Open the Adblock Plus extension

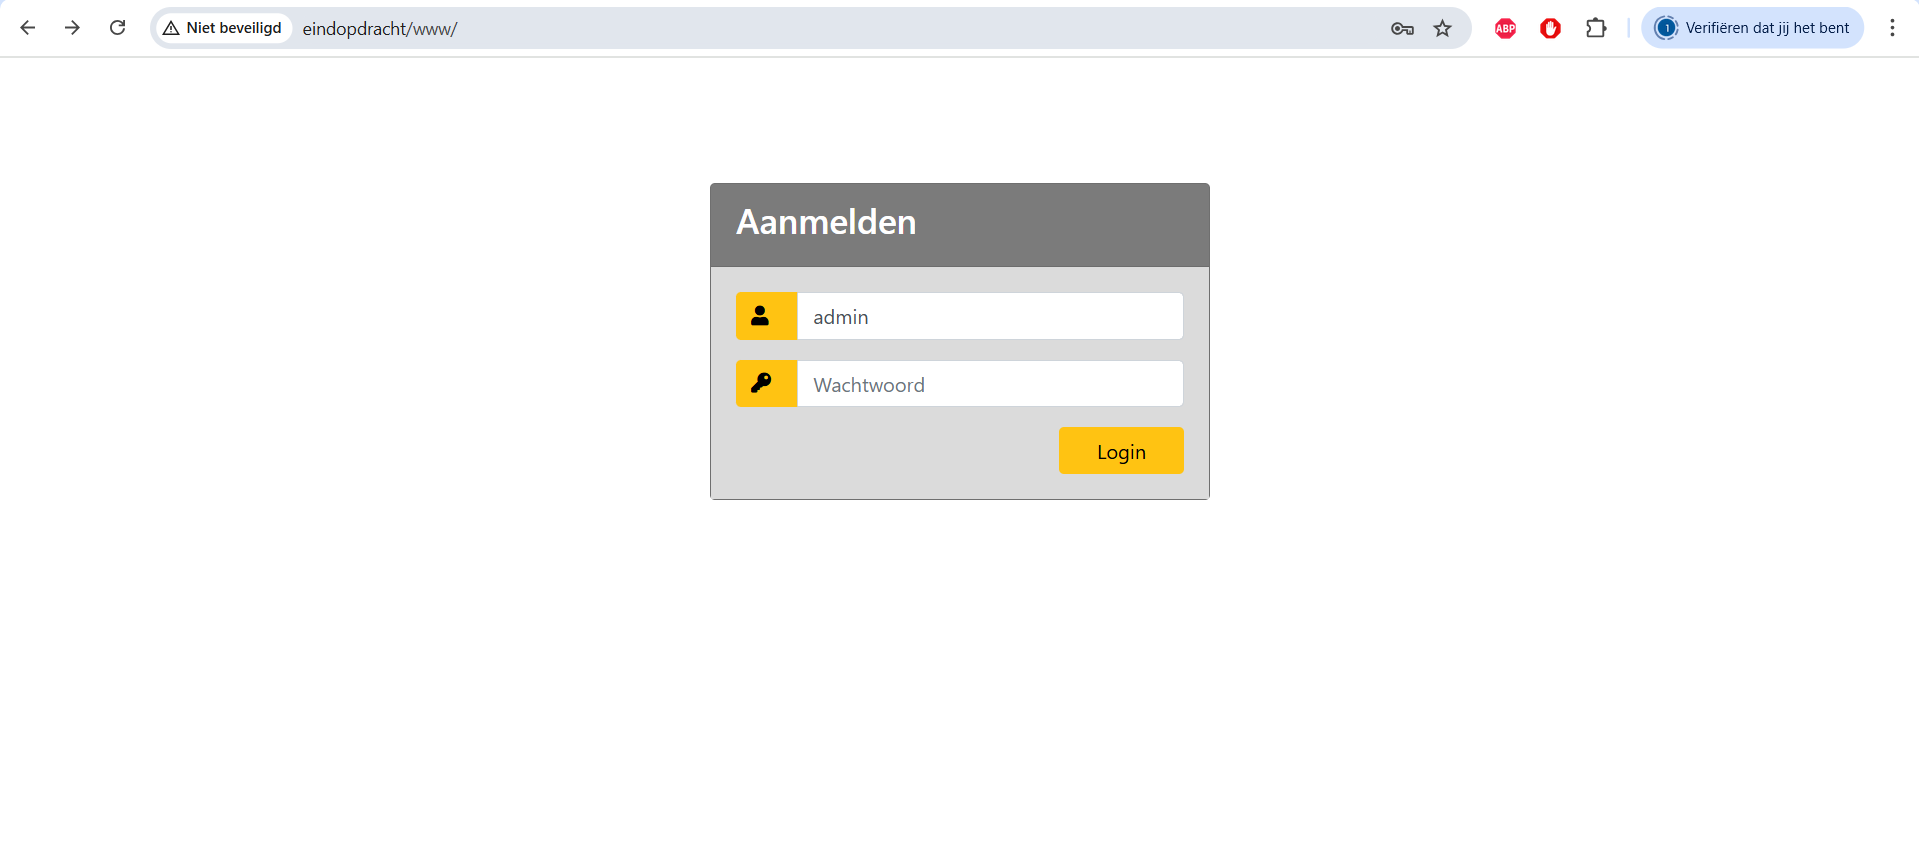(x=1505, y=29)
